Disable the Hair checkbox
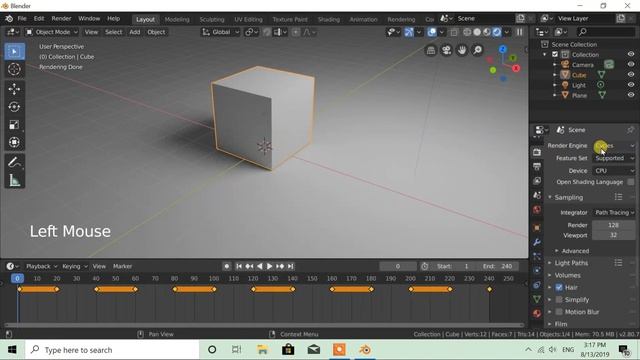 [559, 287]
